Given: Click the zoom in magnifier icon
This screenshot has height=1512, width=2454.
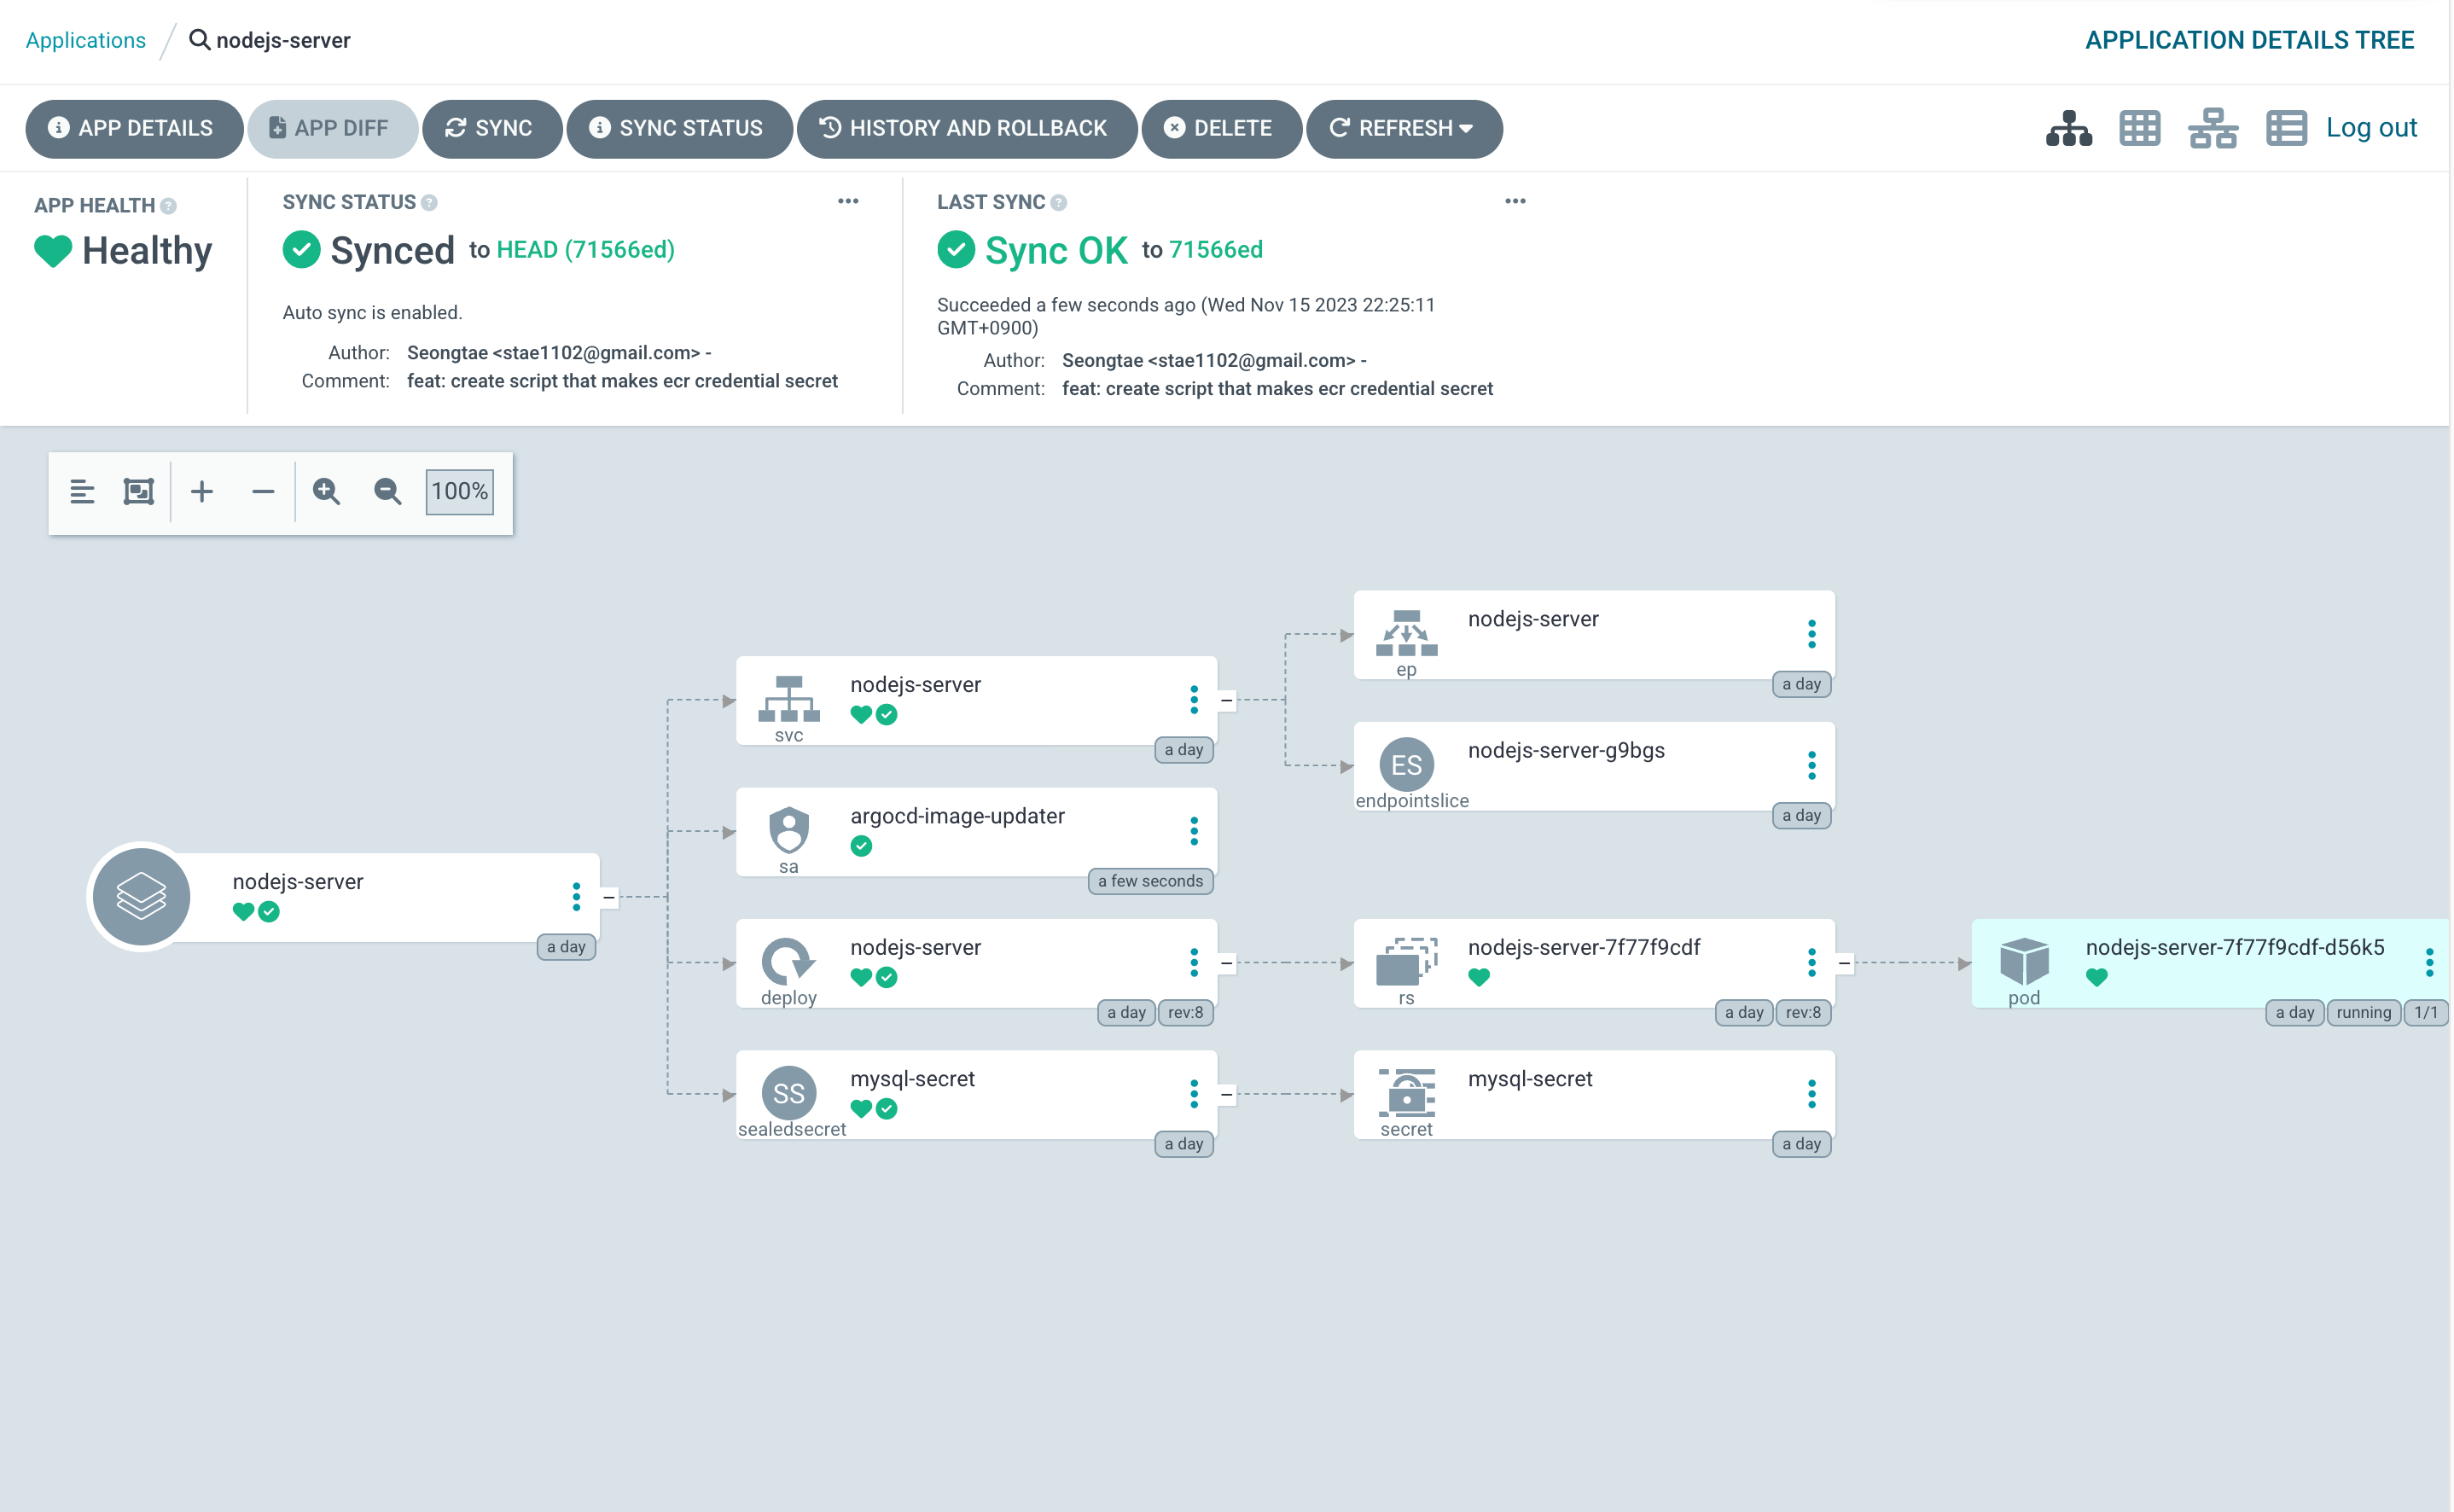Looking at the screenshot, I should coord(326,491).
